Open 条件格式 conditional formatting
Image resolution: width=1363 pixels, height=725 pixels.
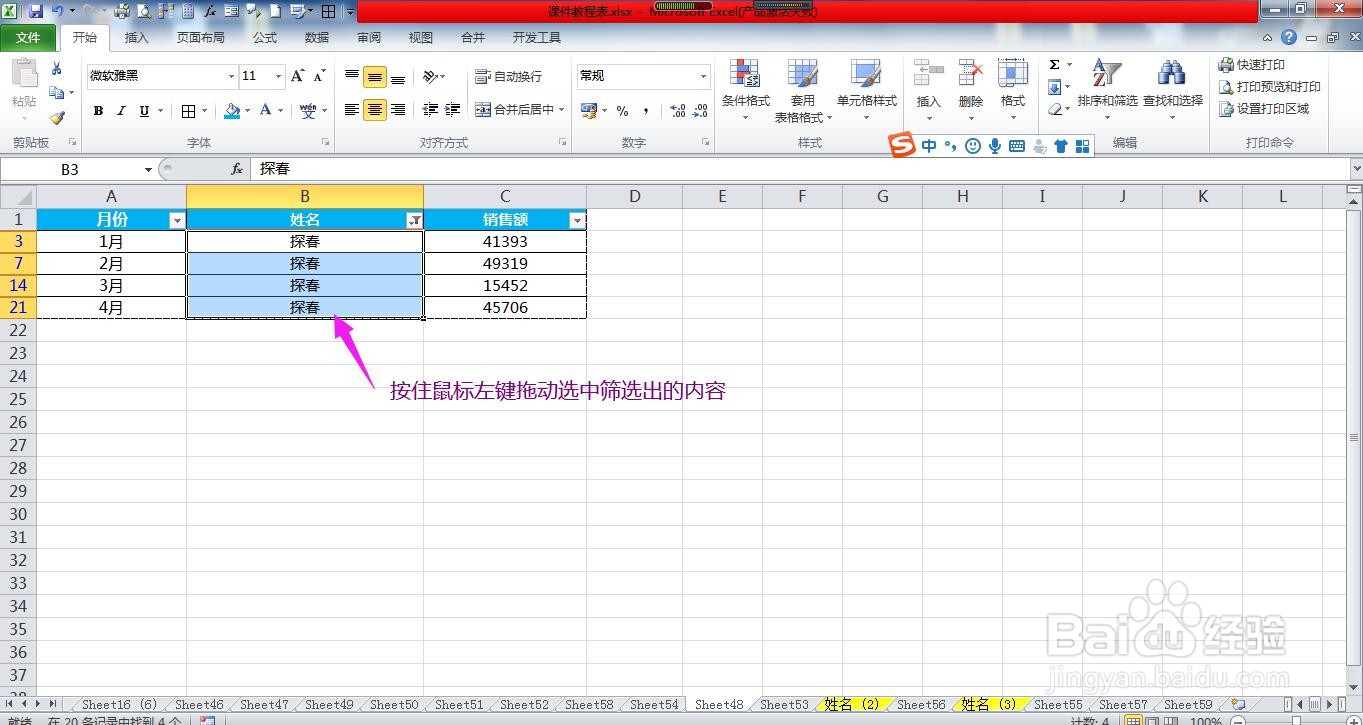coord(745,90)
